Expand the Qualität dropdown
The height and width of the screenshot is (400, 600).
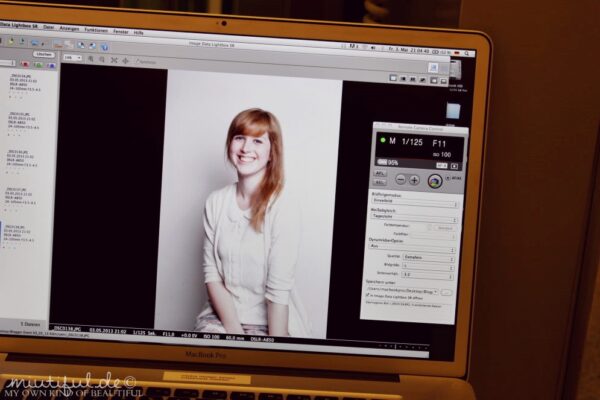tap(428, 256)
